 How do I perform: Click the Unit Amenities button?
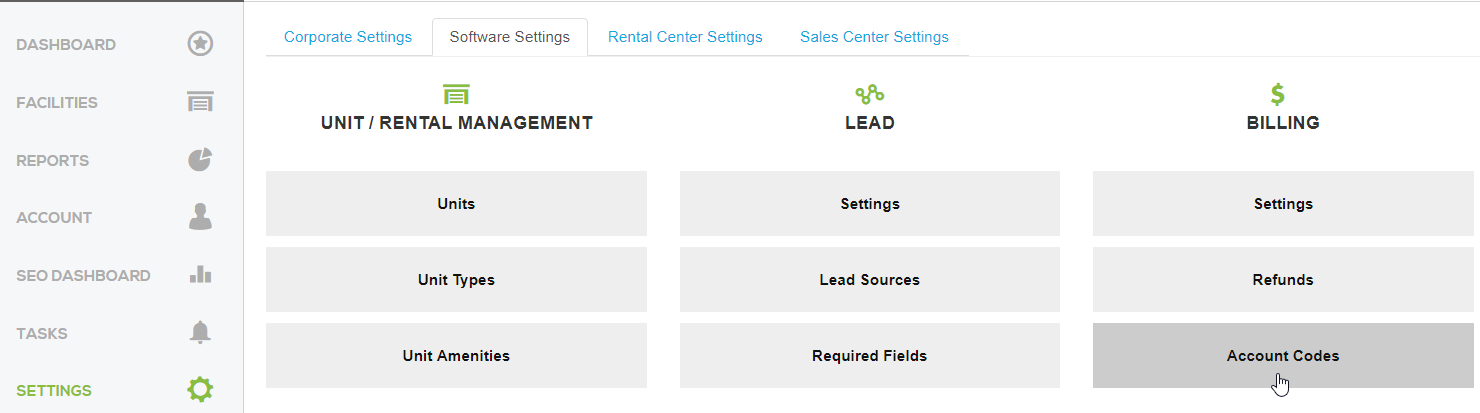456,356
